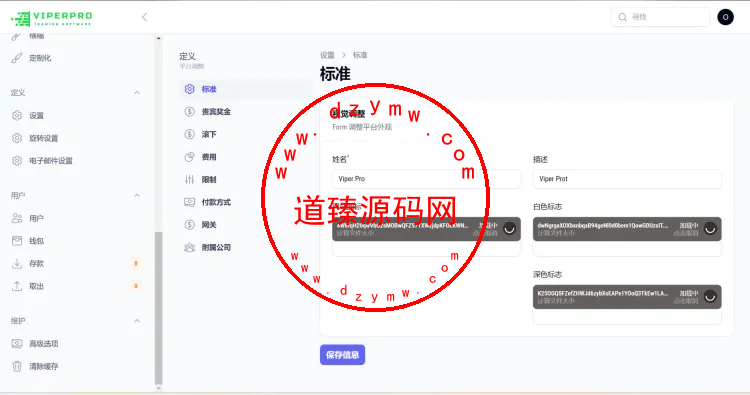Image resolution: width=750 pixels, height=395 pixels.
Task: Click the 贵宾奖金 dollar icon
Action: [189, 111]
